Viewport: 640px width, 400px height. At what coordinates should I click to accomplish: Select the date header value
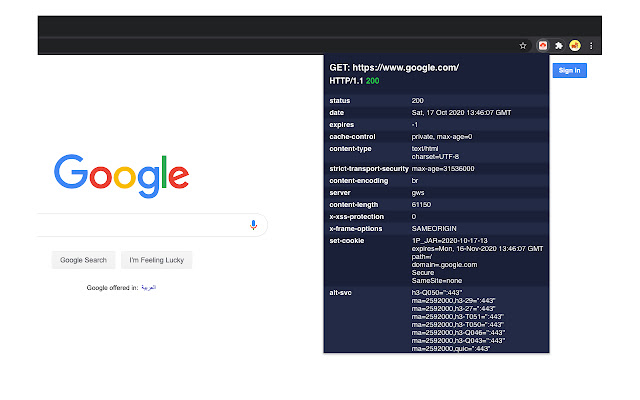coord(461,113)
